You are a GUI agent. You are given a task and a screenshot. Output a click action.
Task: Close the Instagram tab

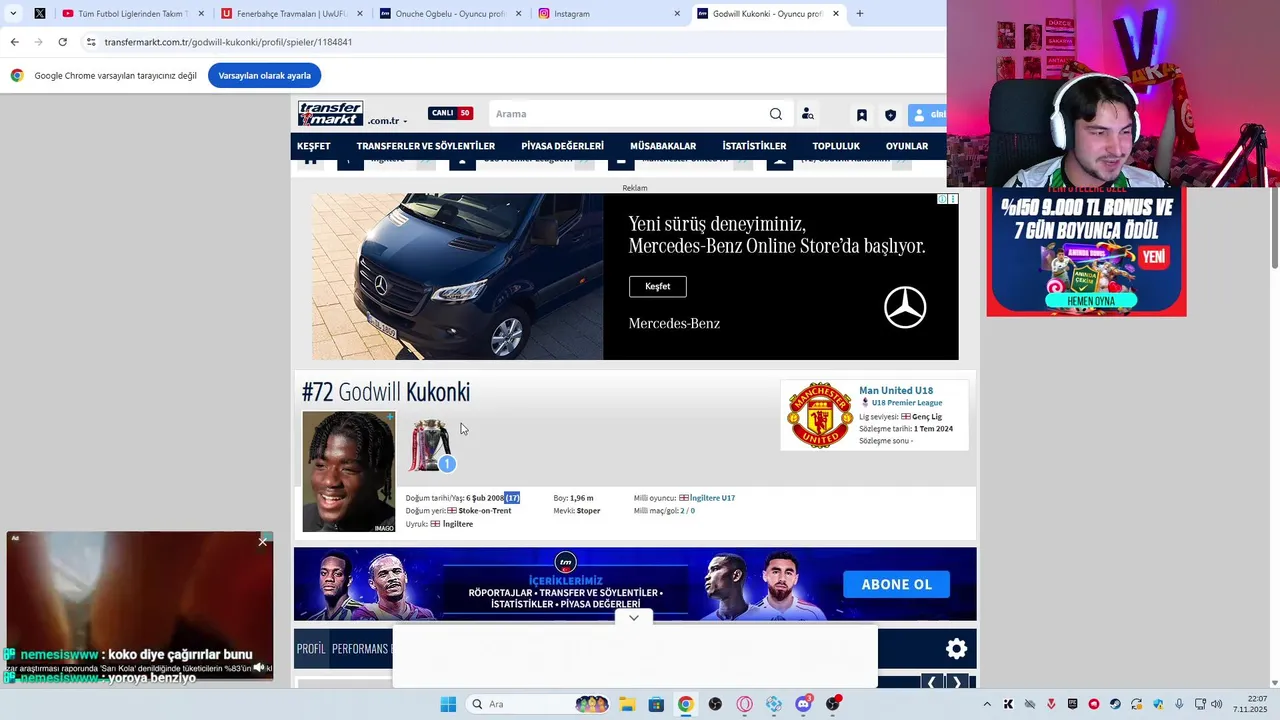pyautogui.click(x=677, y=14)
